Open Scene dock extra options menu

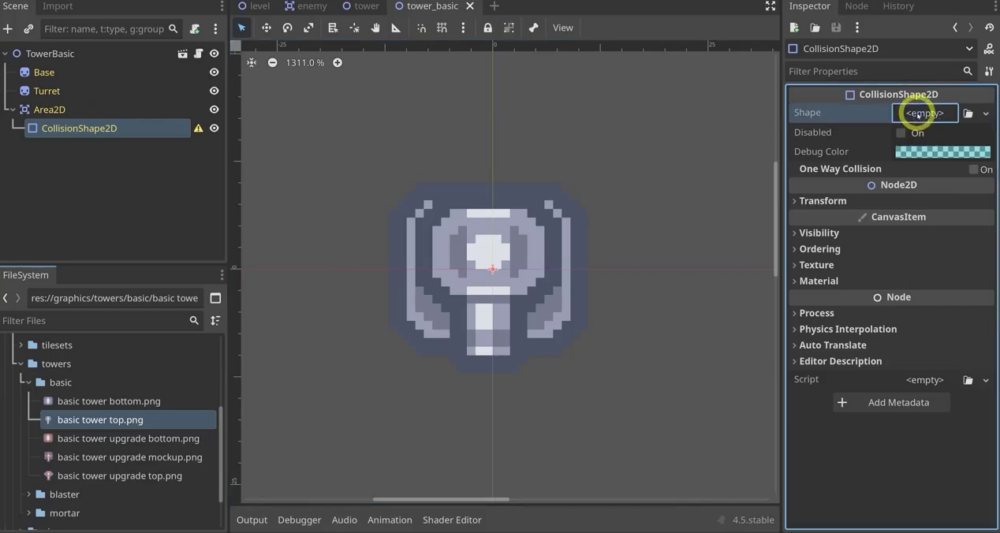(216, 29)
